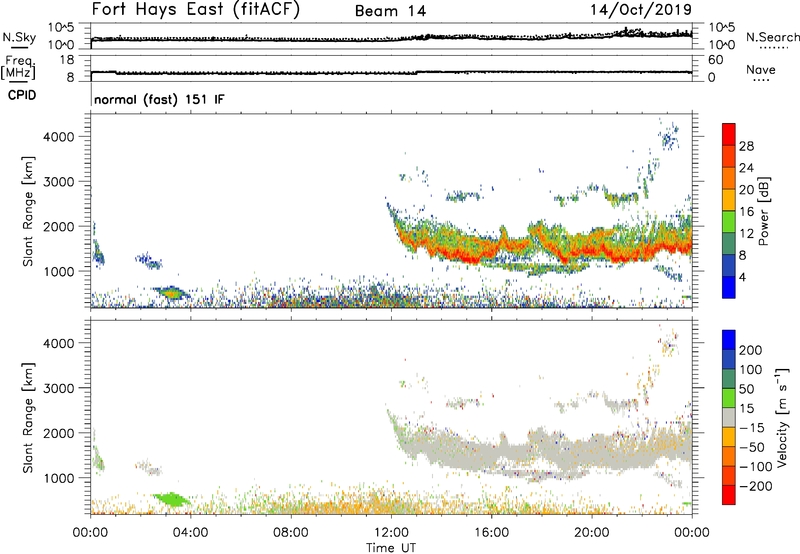Click the '12:00' time tick label
Screen dimensions: 800x554
pos(391,533)
